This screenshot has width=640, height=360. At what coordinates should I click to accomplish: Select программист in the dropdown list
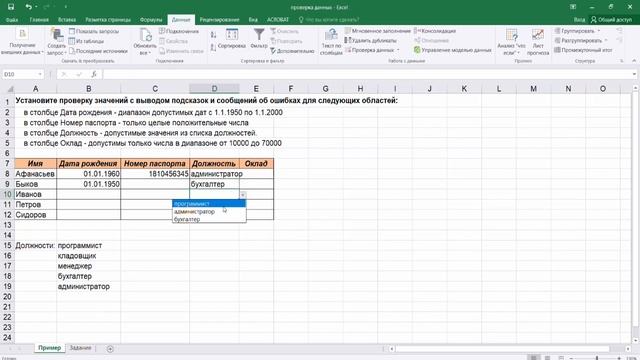click(x=209, y=203)
